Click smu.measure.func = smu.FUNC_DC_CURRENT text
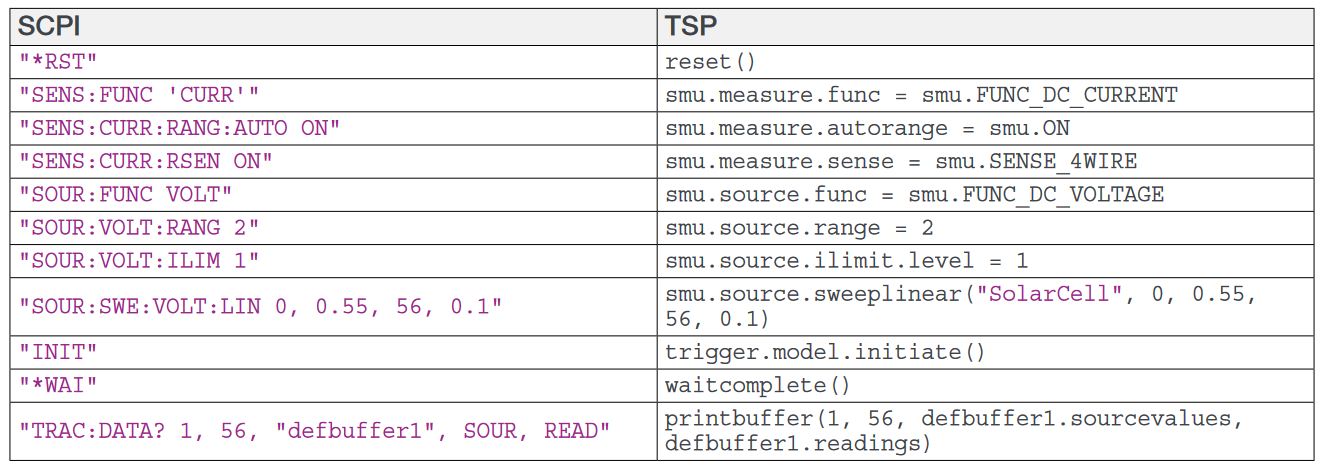Viewport: 1323px width, 466px height. coord(922,95)
